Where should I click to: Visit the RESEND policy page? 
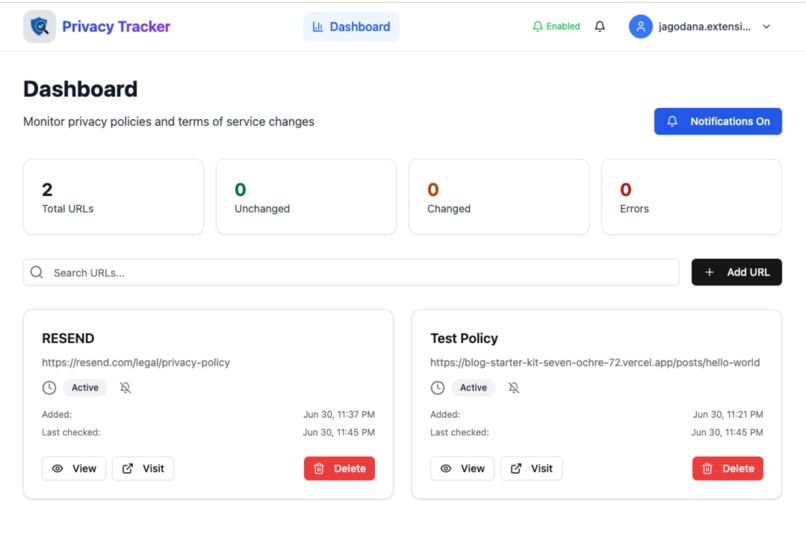[x=143, y=468]
